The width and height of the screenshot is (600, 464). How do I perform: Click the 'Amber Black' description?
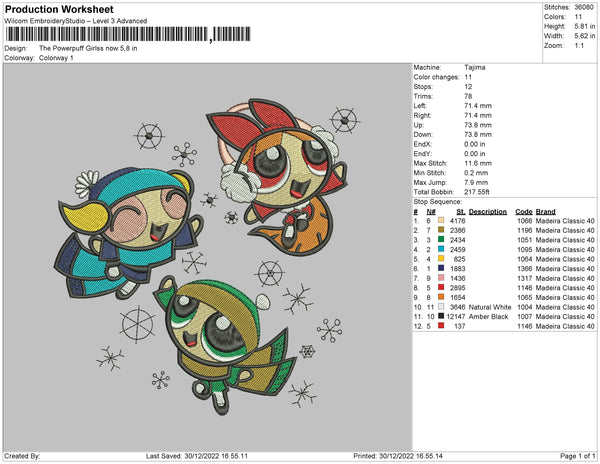tap(488, 316)
